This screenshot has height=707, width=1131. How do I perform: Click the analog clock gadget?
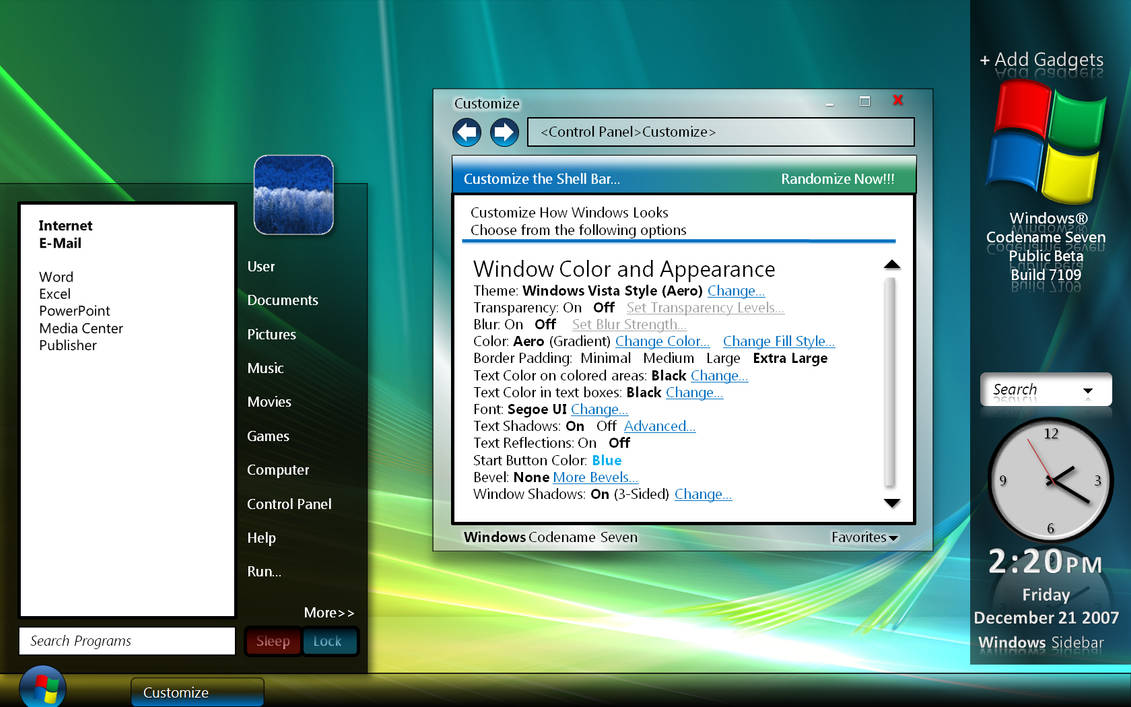1050,480
